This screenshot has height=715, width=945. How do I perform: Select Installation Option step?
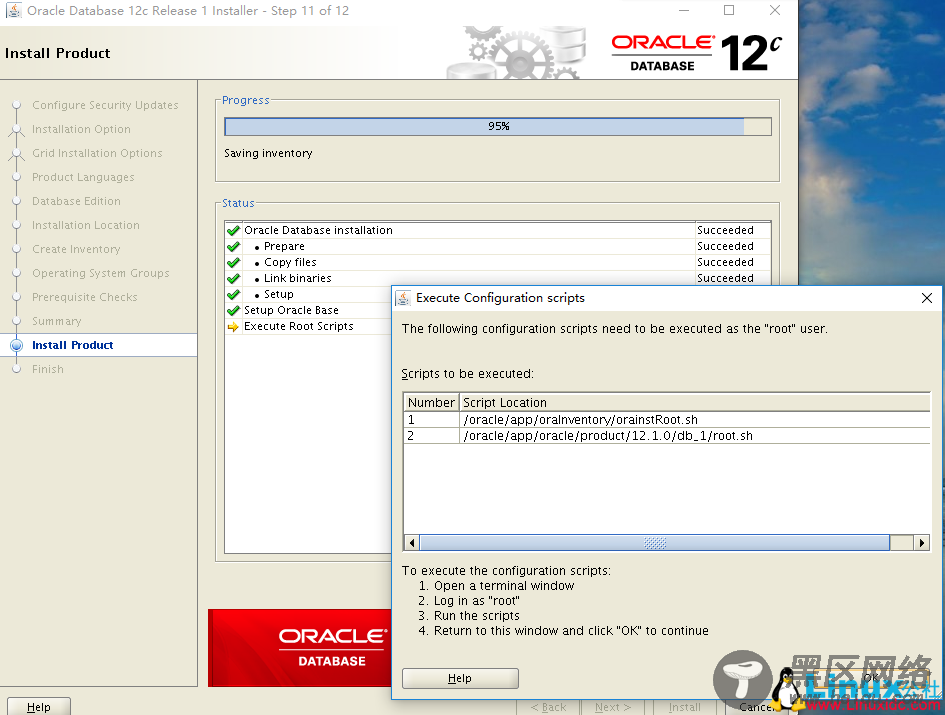(x=81, y=129)
